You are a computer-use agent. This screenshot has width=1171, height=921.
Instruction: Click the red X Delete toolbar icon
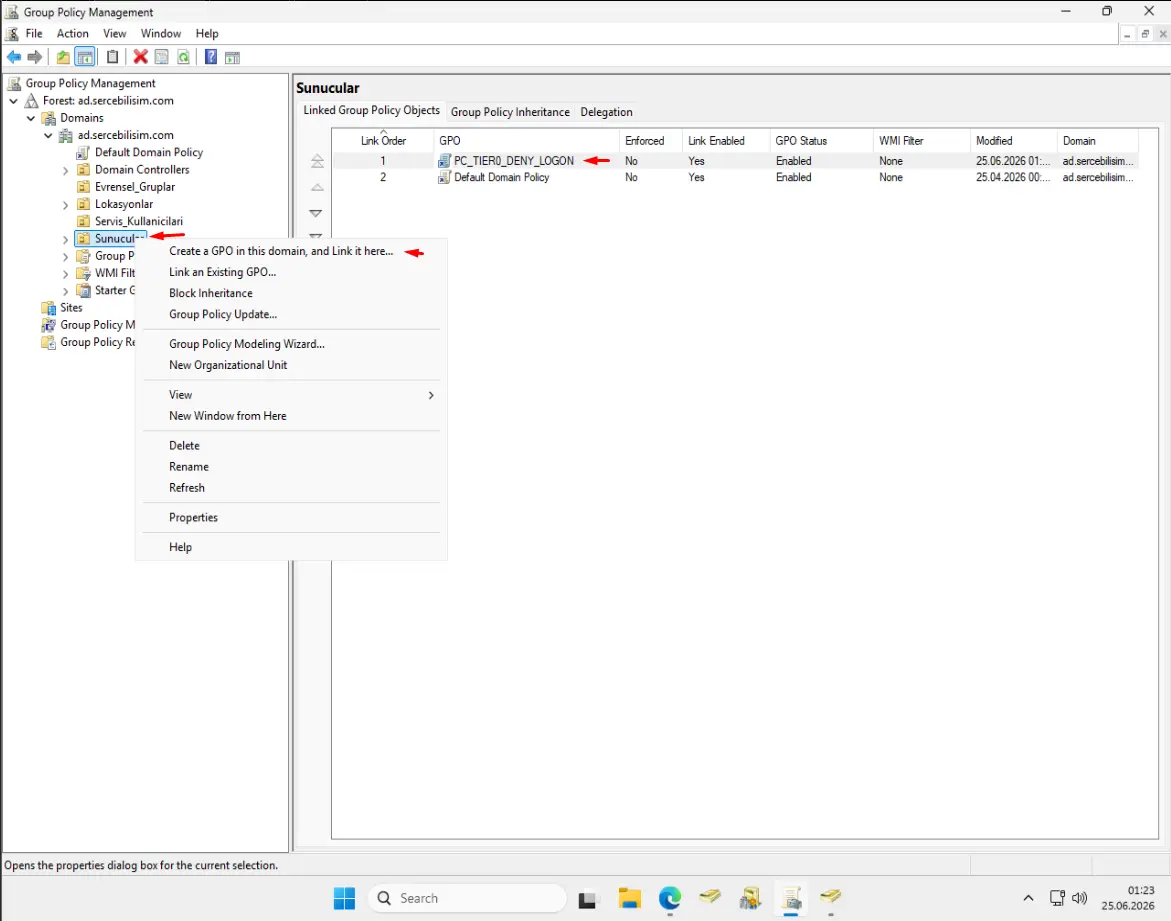[140, 57]
